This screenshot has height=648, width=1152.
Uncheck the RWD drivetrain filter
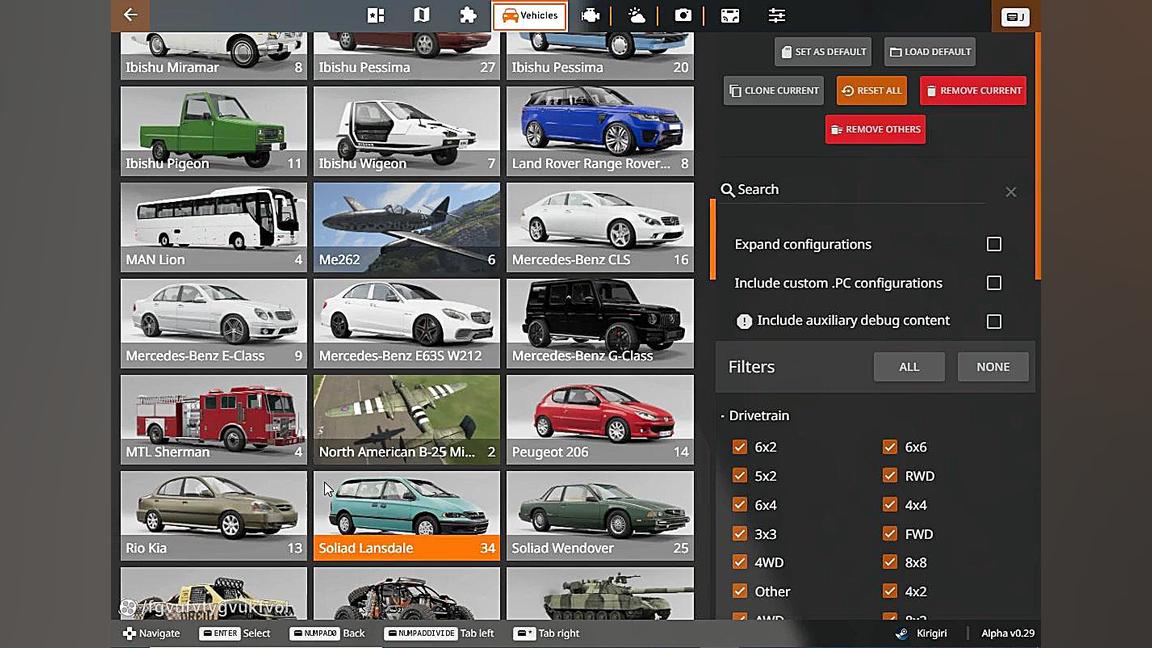(890, 476)
